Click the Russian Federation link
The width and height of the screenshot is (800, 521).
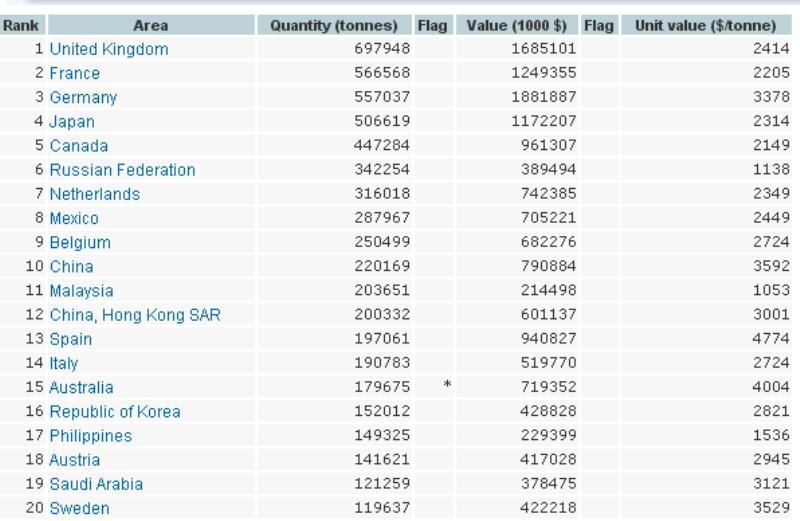pyautogui.click(x=121, y=170)
